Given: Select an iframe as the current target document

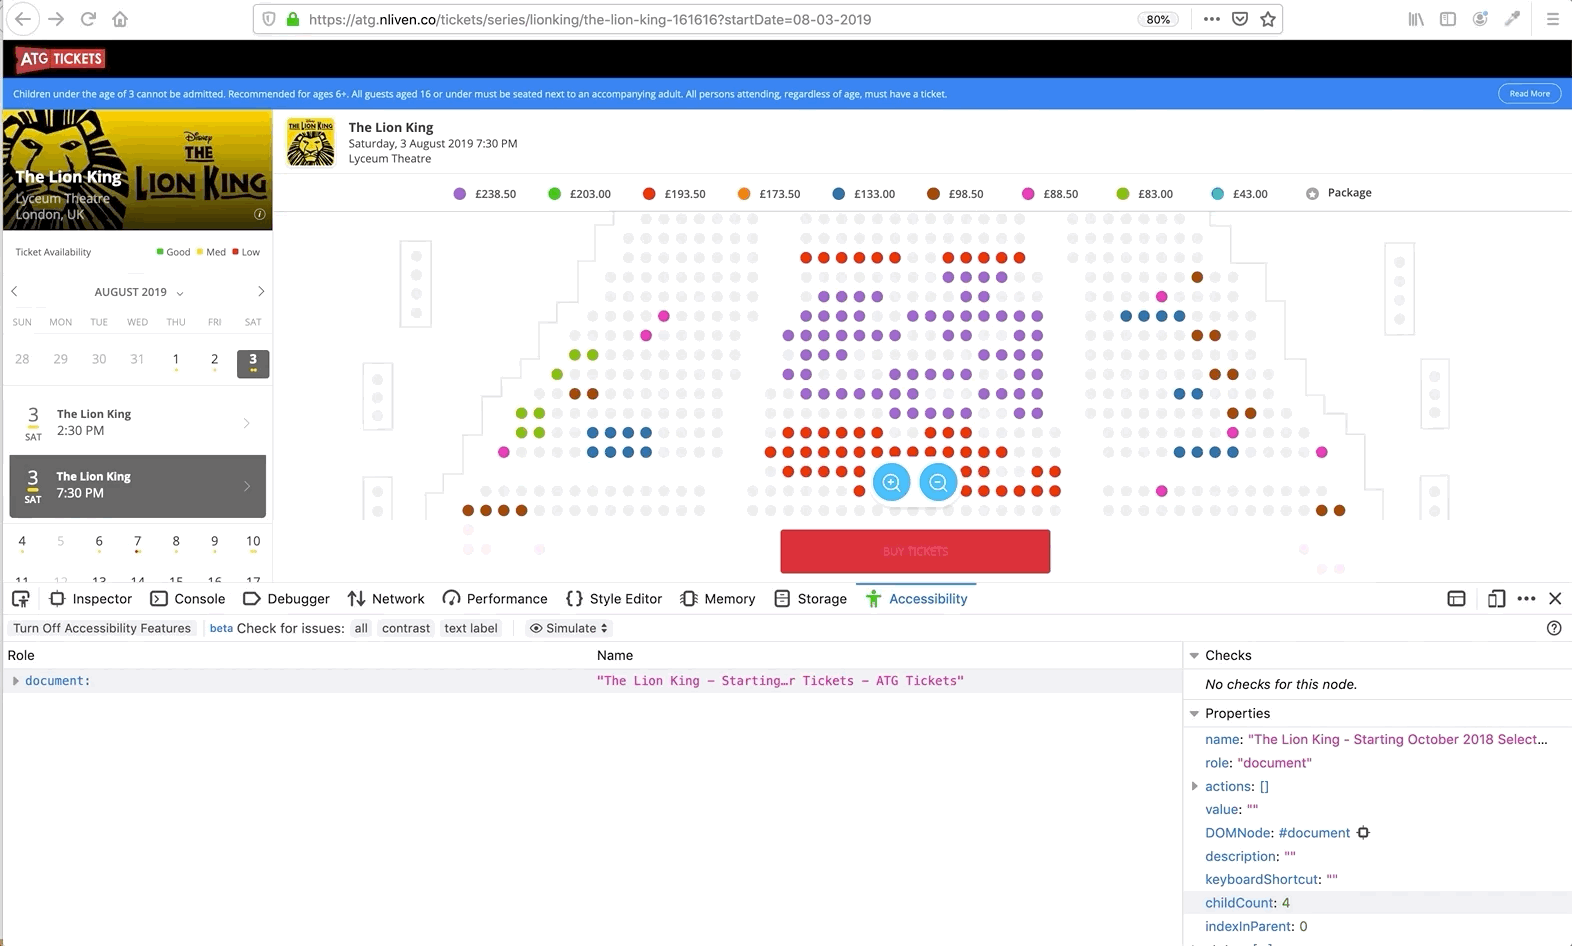Looking at the screenshot, I should pos(1456,599).
